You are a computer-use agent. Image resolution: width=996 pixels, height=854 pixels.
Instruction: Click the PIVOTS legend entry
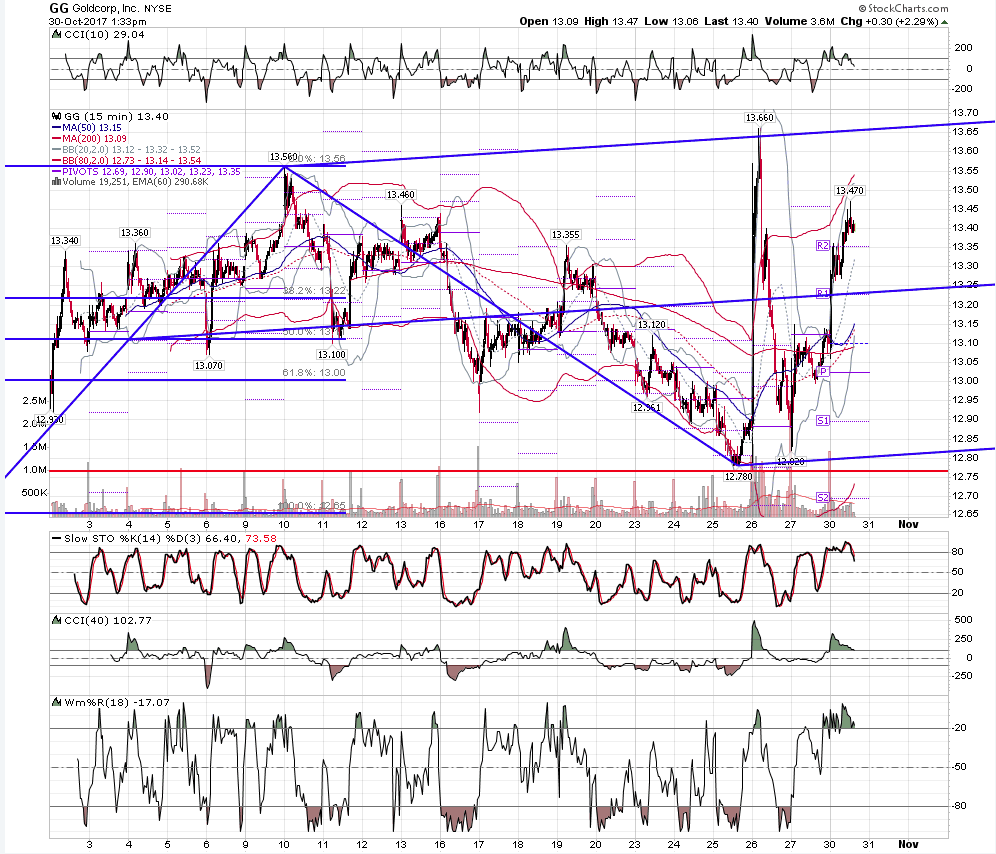pyautogui.click(x=146, y=172)
